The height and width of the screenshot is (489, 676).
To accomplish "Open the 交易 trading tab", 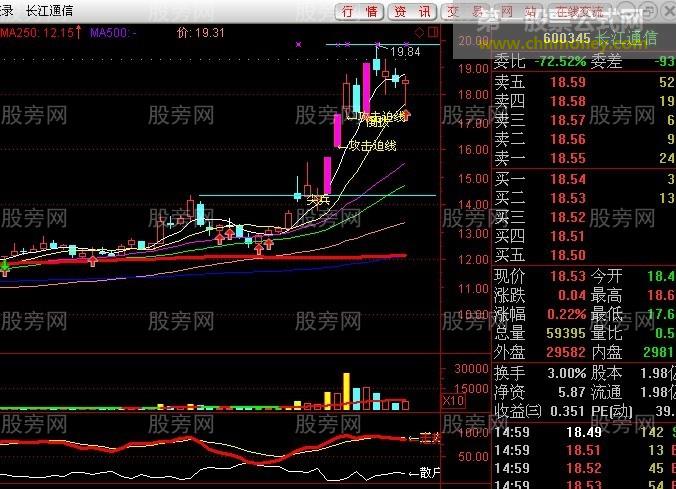I will pos(466,11).
